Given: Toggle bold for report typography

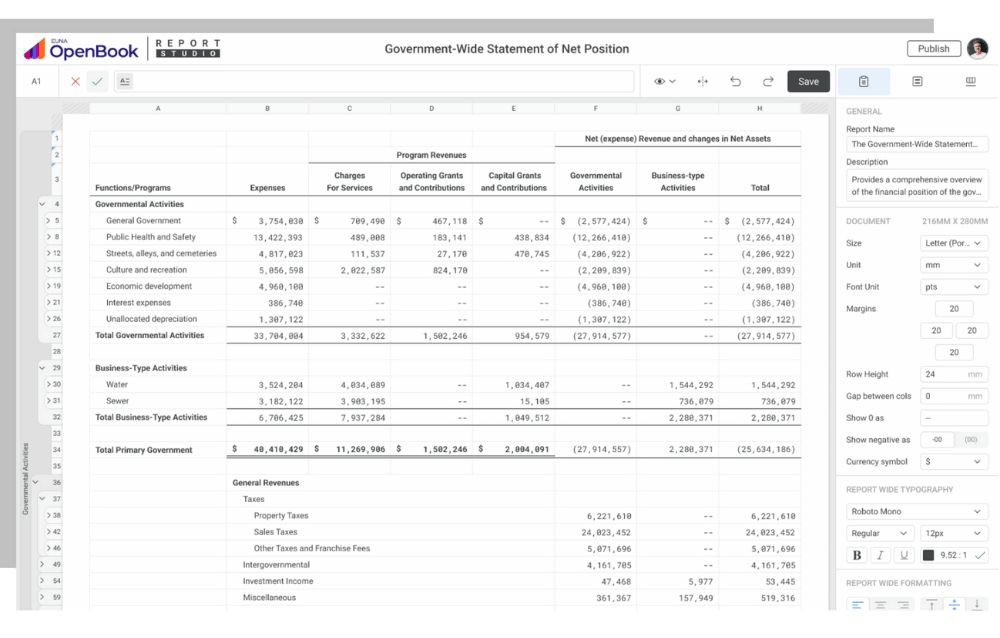Looking at the screenshot, I should click(x=857, y=555).
